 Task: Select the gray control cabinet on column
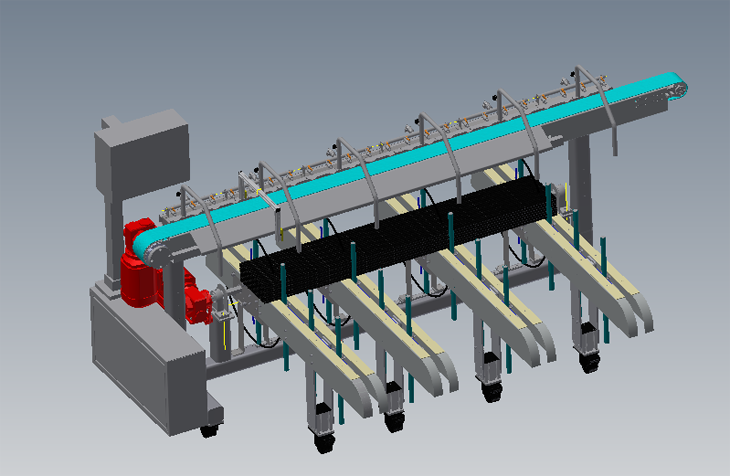(142, 160)
